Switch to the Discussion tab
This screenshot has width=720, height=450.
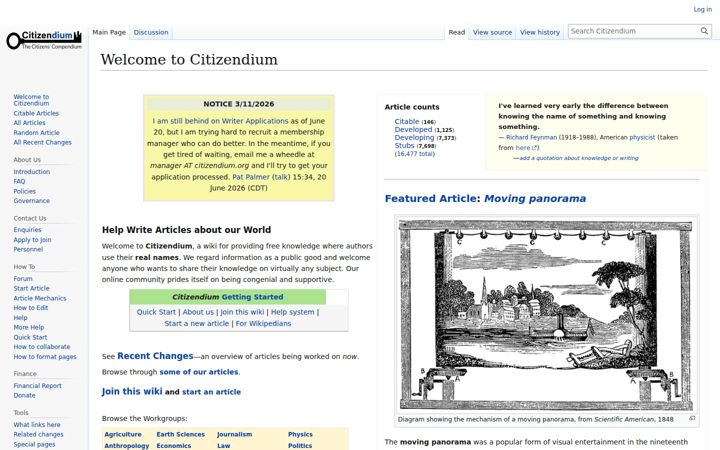point(151,32)
